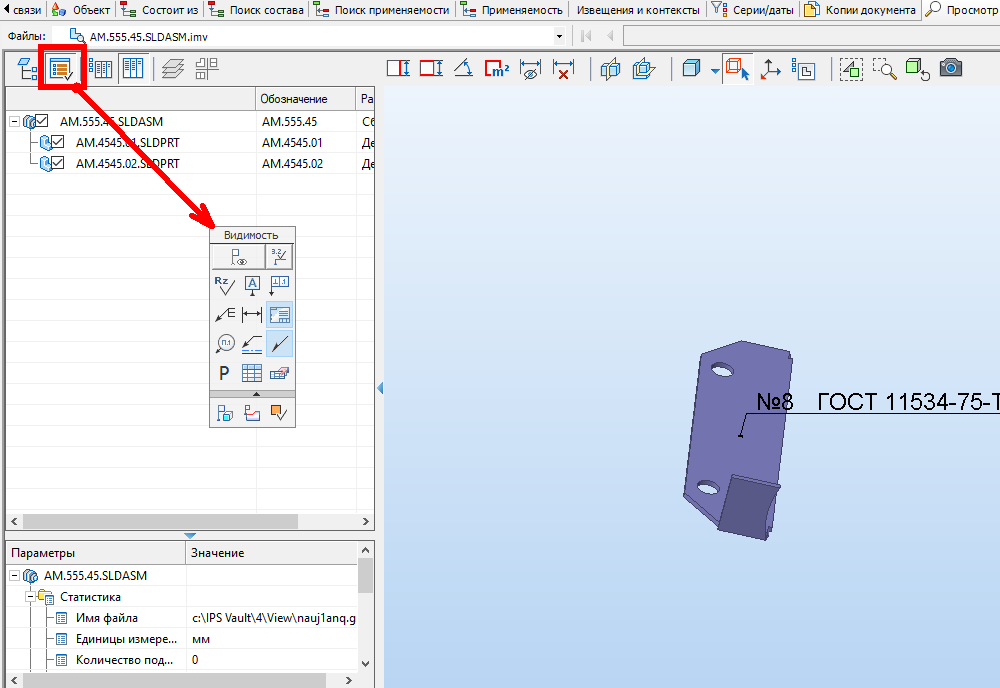Uncheck the AM.555.45.SLDASM assembly checkbox
Image resolution: width=1000 pixels, height=688 pixels.
pos(42,122)
